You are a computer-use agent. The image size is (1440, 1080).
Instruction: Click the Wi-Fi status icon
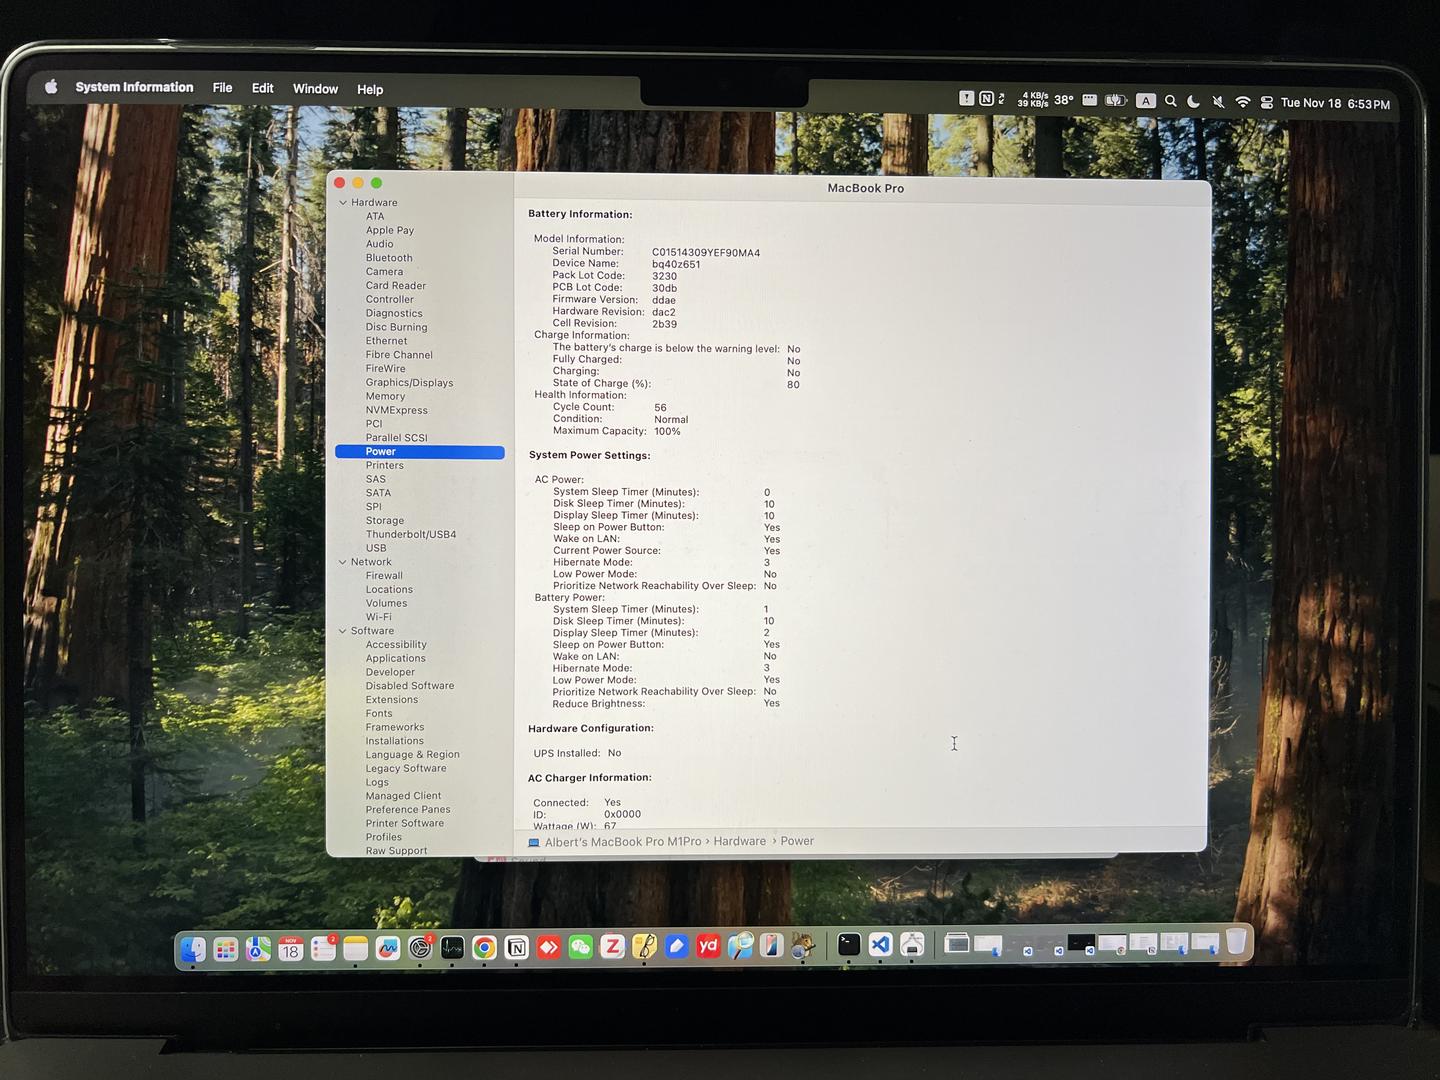tap(1242, 102)
